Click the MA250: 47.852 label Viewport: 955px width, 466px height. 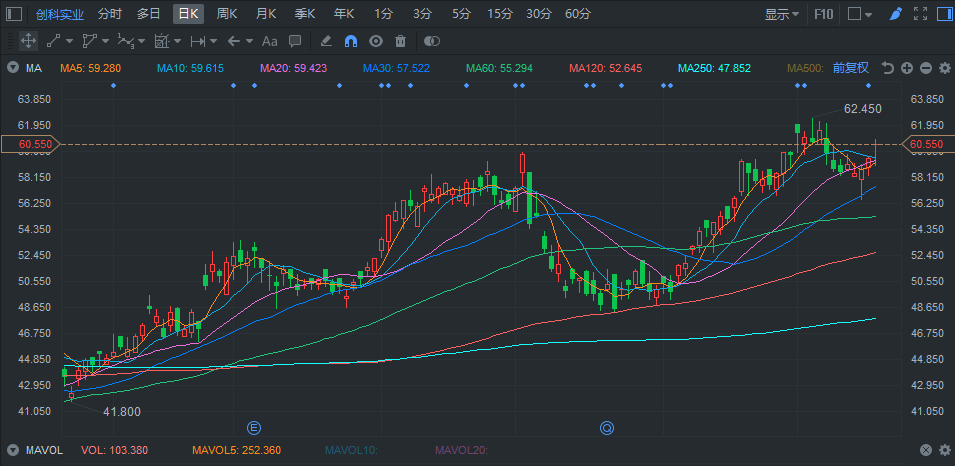click(x=714, y=68)
